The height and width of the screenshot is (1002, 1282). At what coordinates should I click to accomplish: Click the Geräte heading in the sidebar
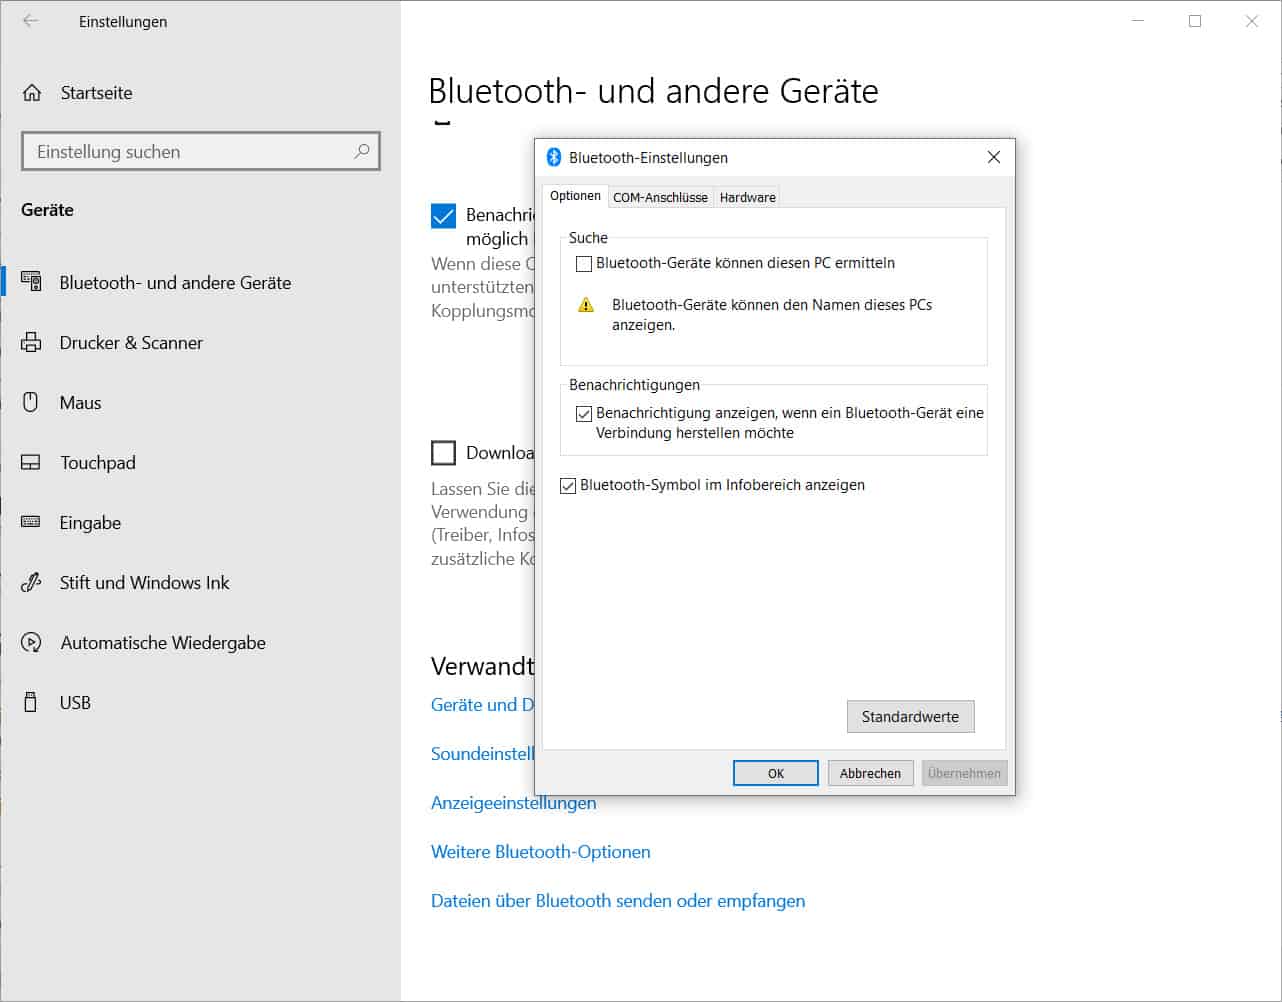point(47,210)
